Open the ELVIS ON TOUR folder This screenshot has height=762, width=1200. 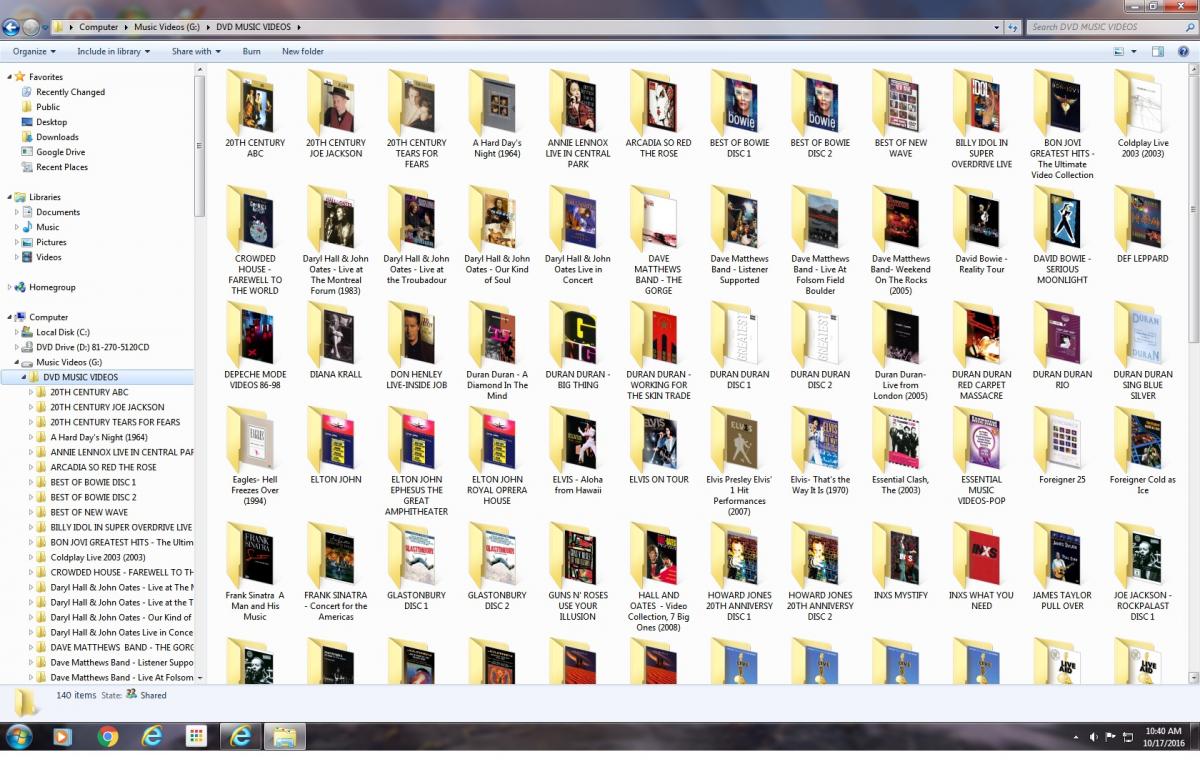(x=658, y=446)
